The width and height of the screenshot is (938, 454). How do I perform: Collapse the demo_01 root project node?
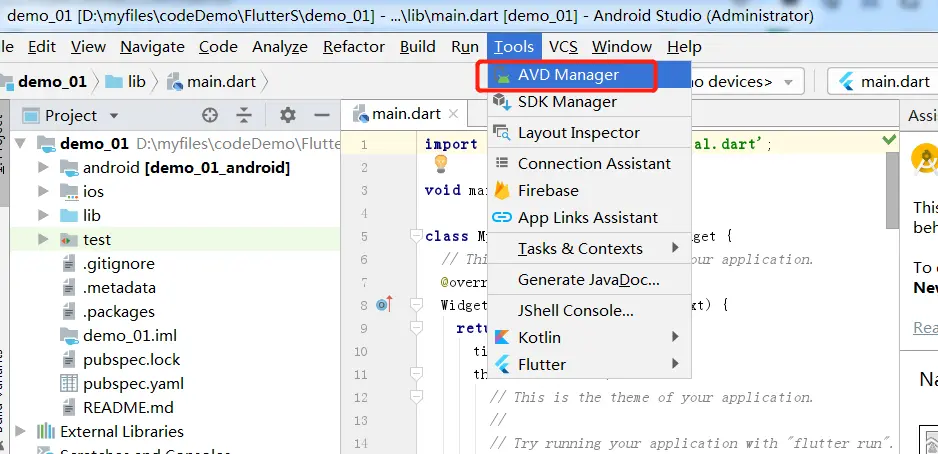click(20, 144)
